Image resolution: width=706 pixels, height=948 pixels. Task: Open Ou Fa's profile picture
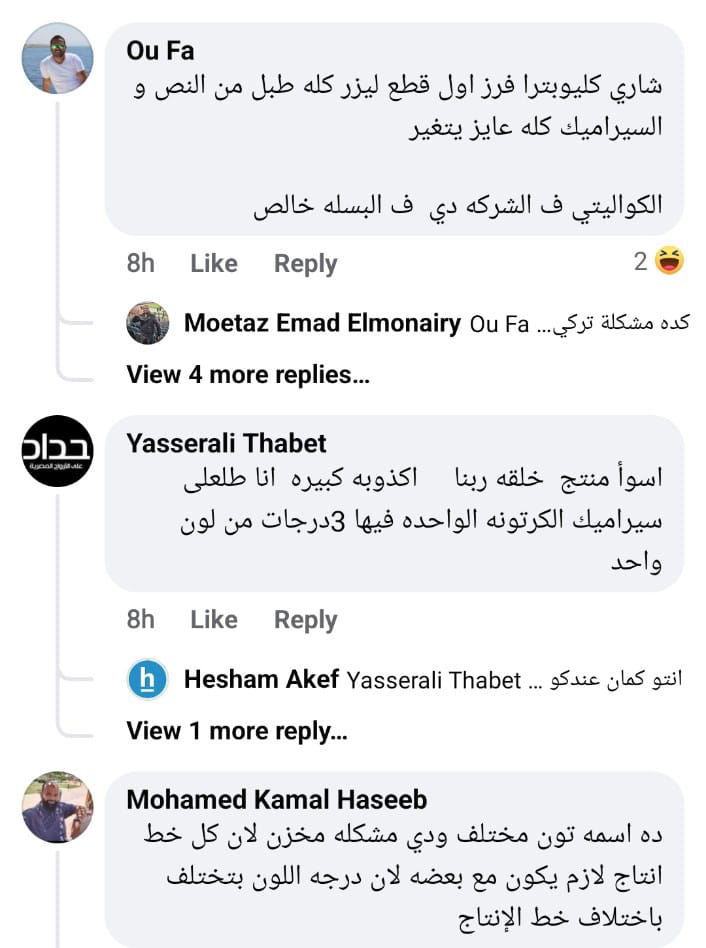pyautogui.click(x=57, y=58)
